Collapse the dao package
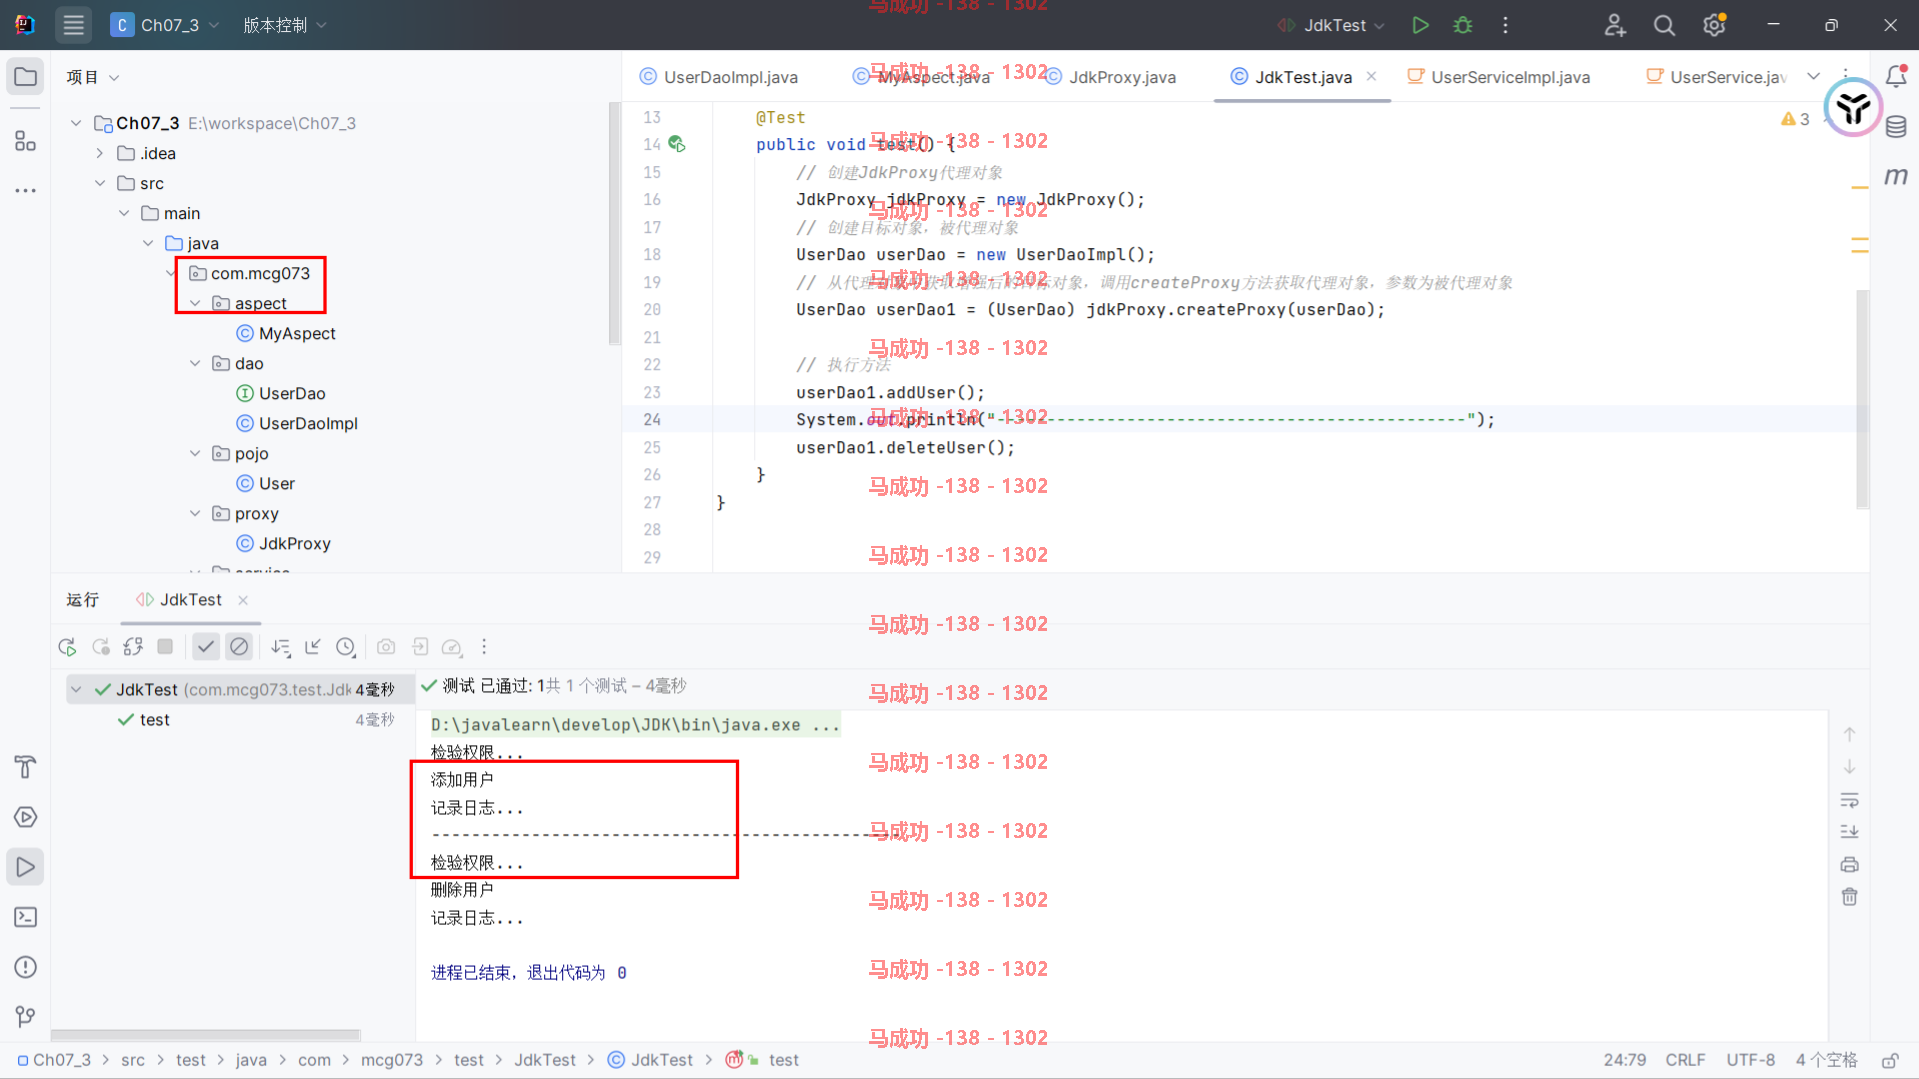1919x1079 pixels. click(x=195, y=363)
